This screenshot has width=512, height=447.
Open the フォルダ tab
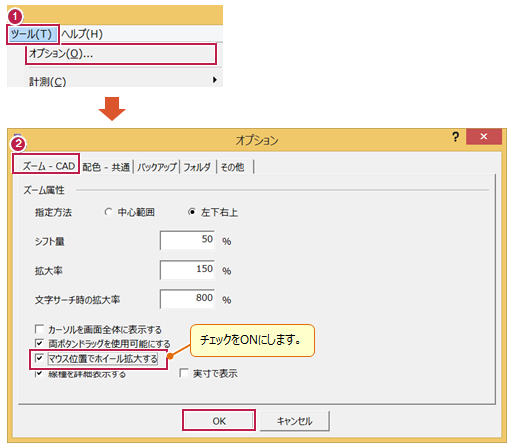pos(197,167)
